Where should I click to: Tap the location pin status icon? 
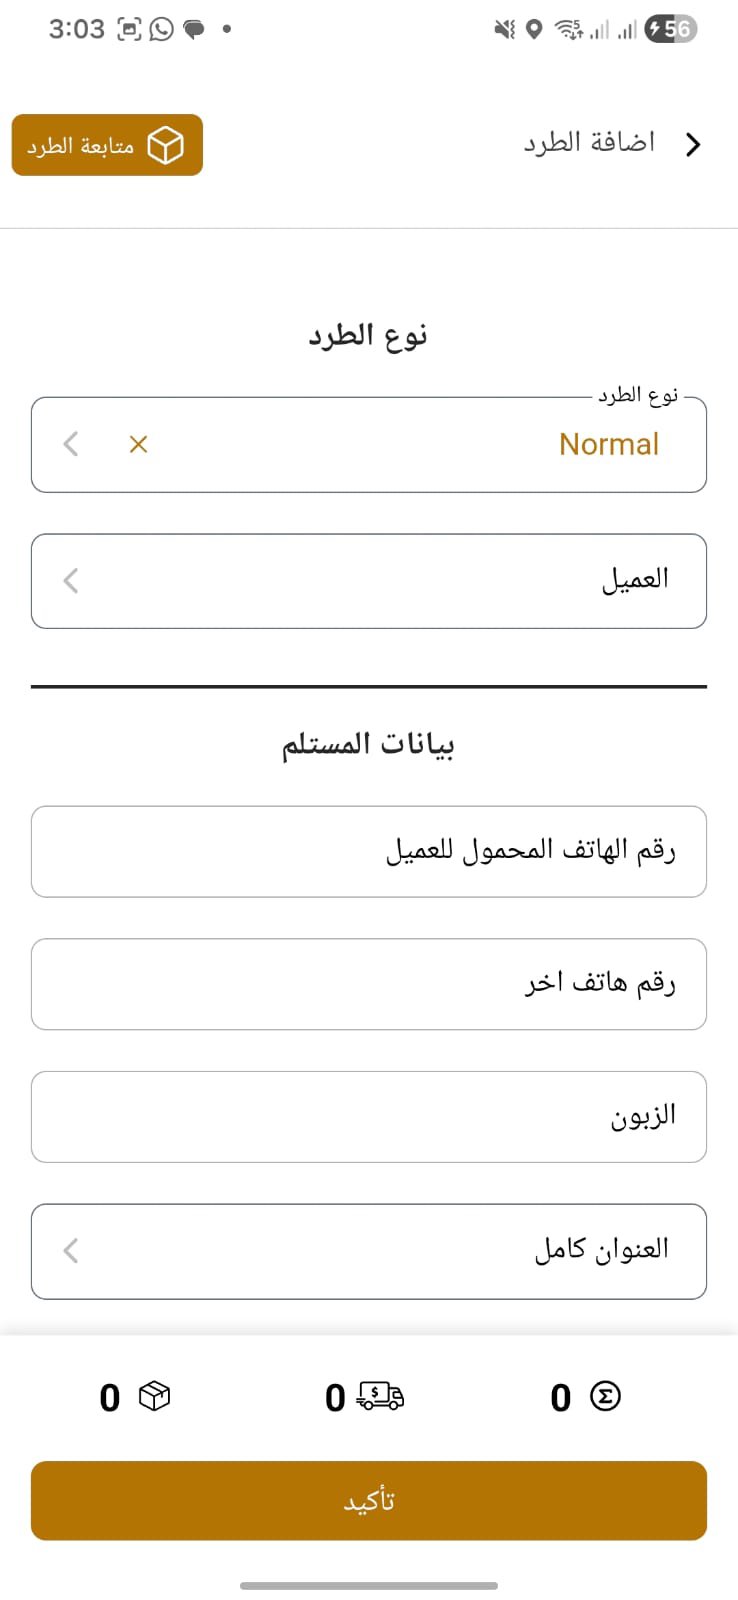534,29
